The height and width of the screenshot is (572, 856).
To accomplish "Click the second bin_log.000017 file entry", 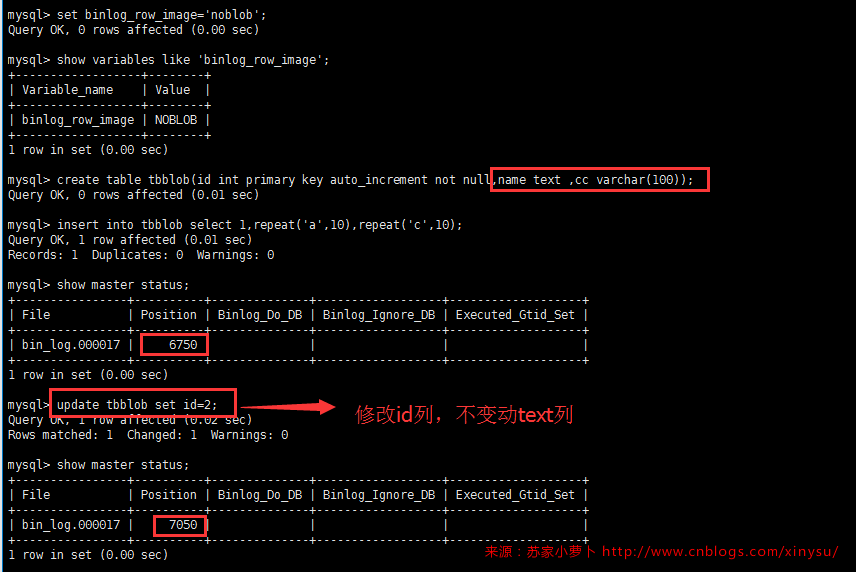I will [x=71, y=525].
